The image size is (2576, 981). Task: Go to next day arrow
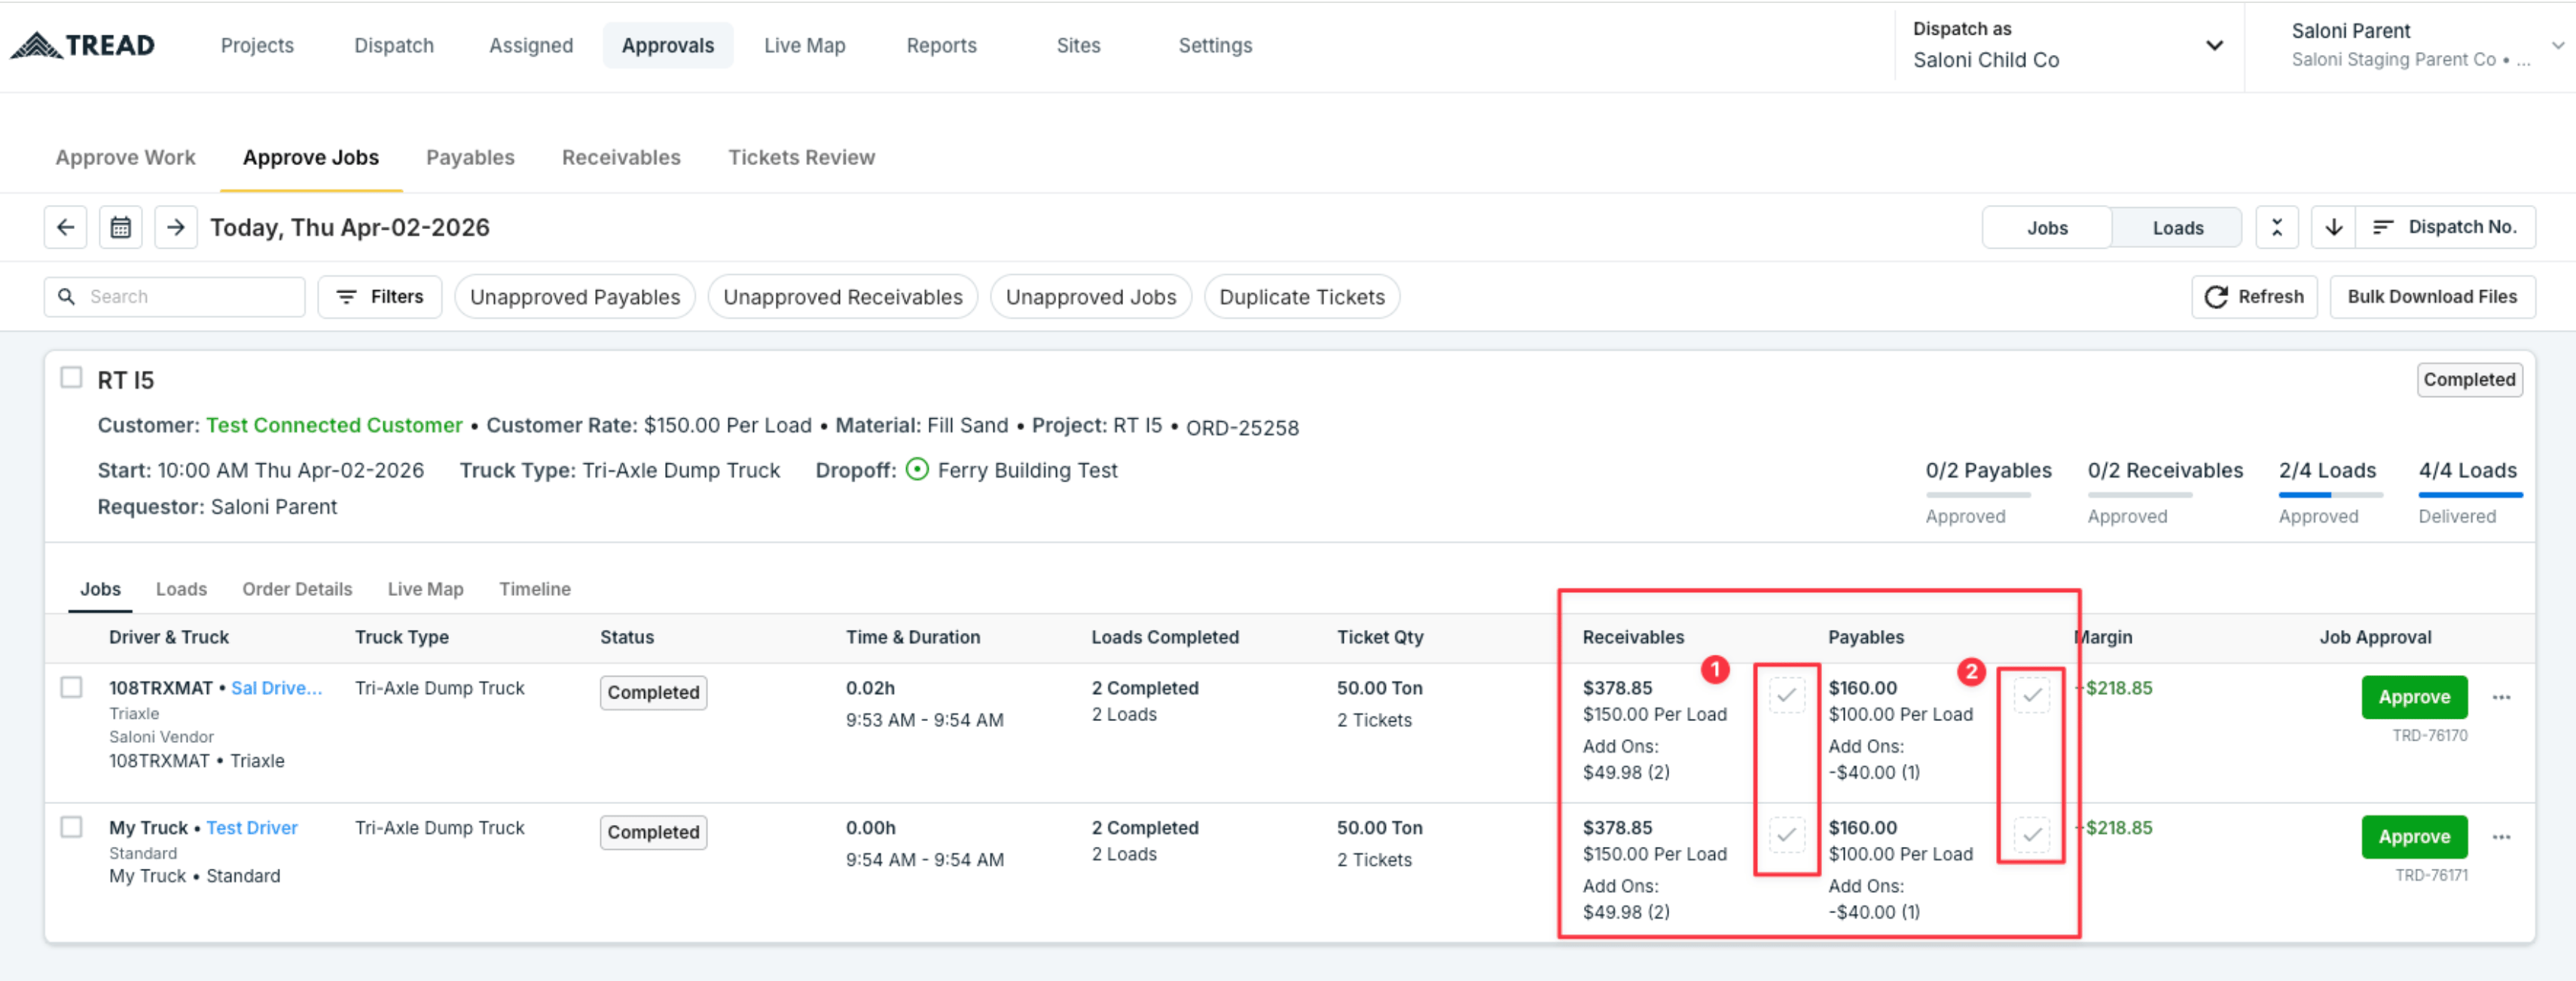(176, 227)
